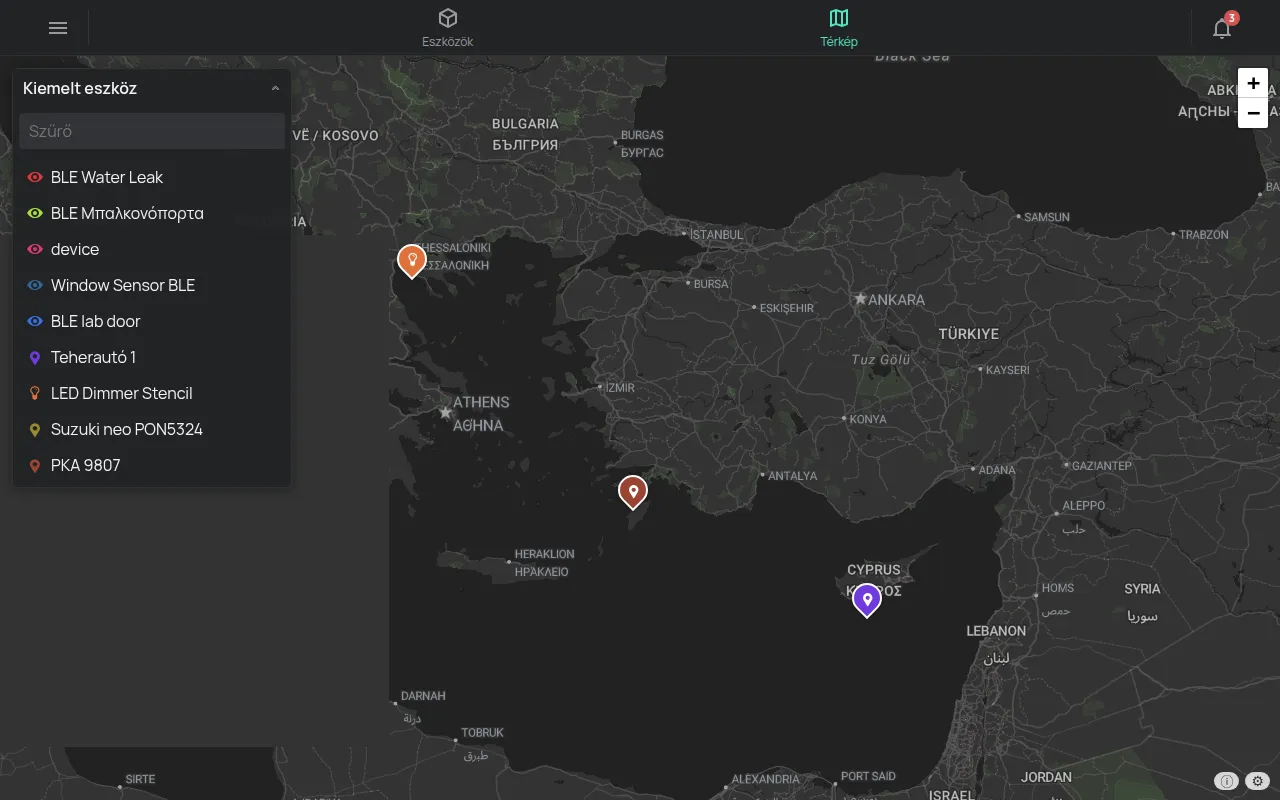Click the pin icon for Suzuki neo PON5324
This screenshot has height=800, width=1280.
coord(35,429)
